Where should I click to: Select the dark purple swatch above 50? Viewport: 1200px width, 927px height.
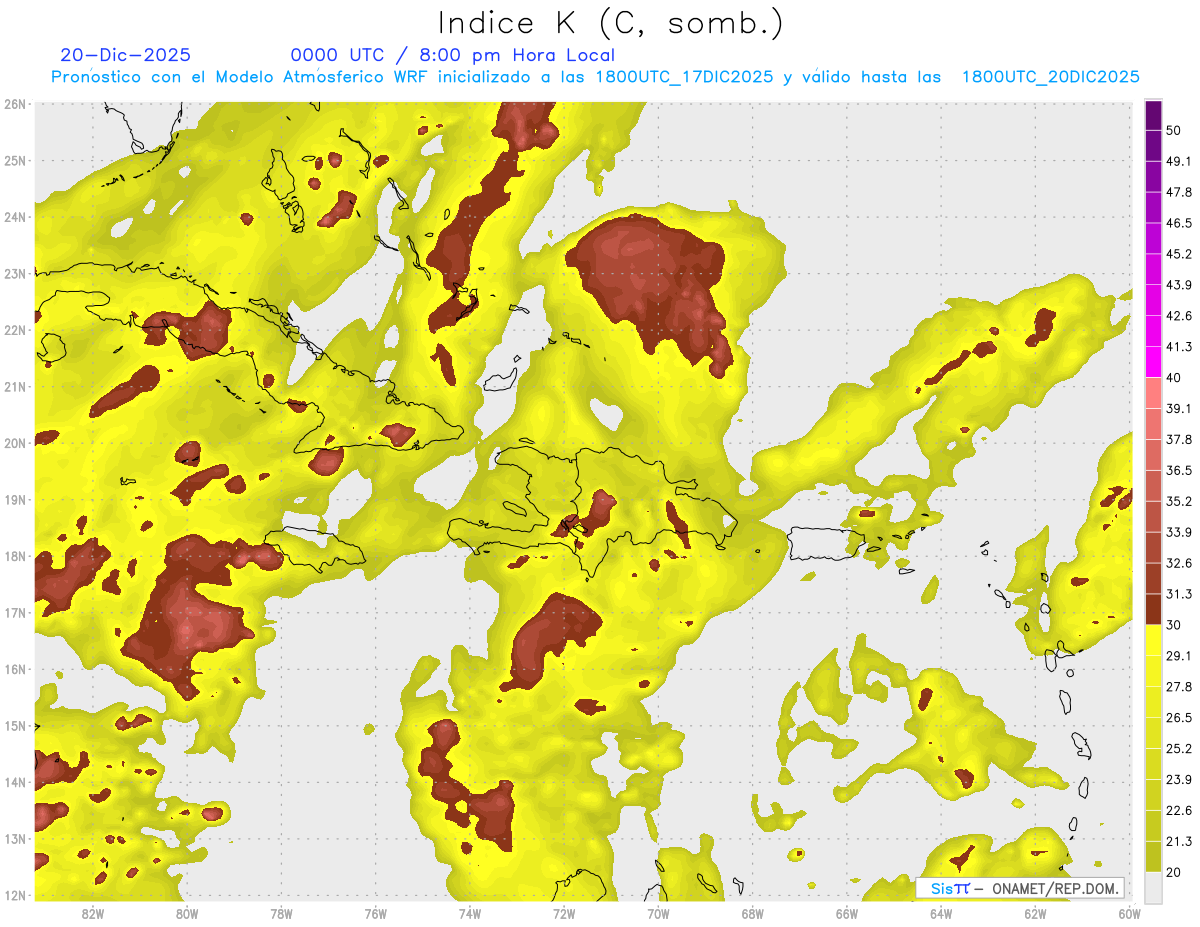(x=1153, y=115)
